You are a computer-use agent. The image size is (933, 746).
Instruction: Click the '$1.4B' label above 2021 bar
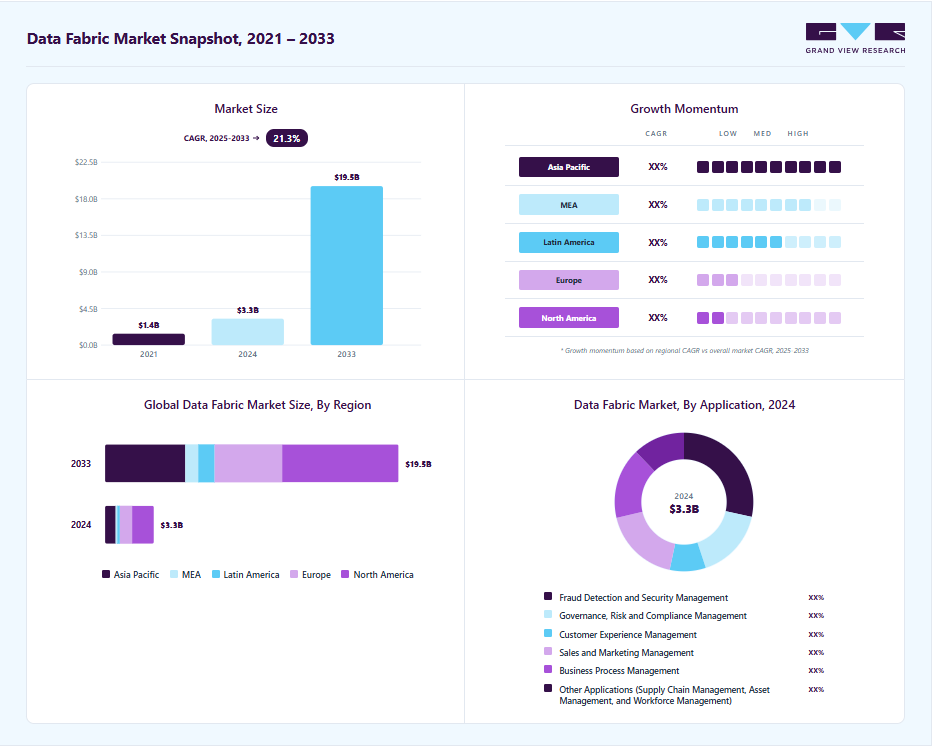point(149,325)
